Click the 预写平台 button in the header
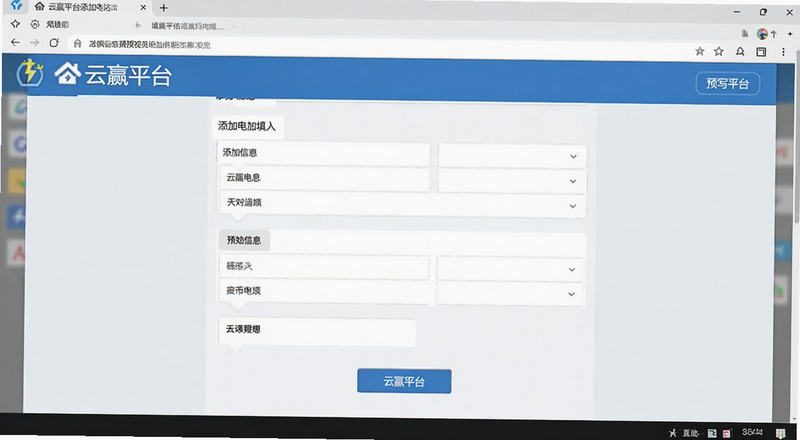Viewport: 800px width, 440px height. point(728,84)
